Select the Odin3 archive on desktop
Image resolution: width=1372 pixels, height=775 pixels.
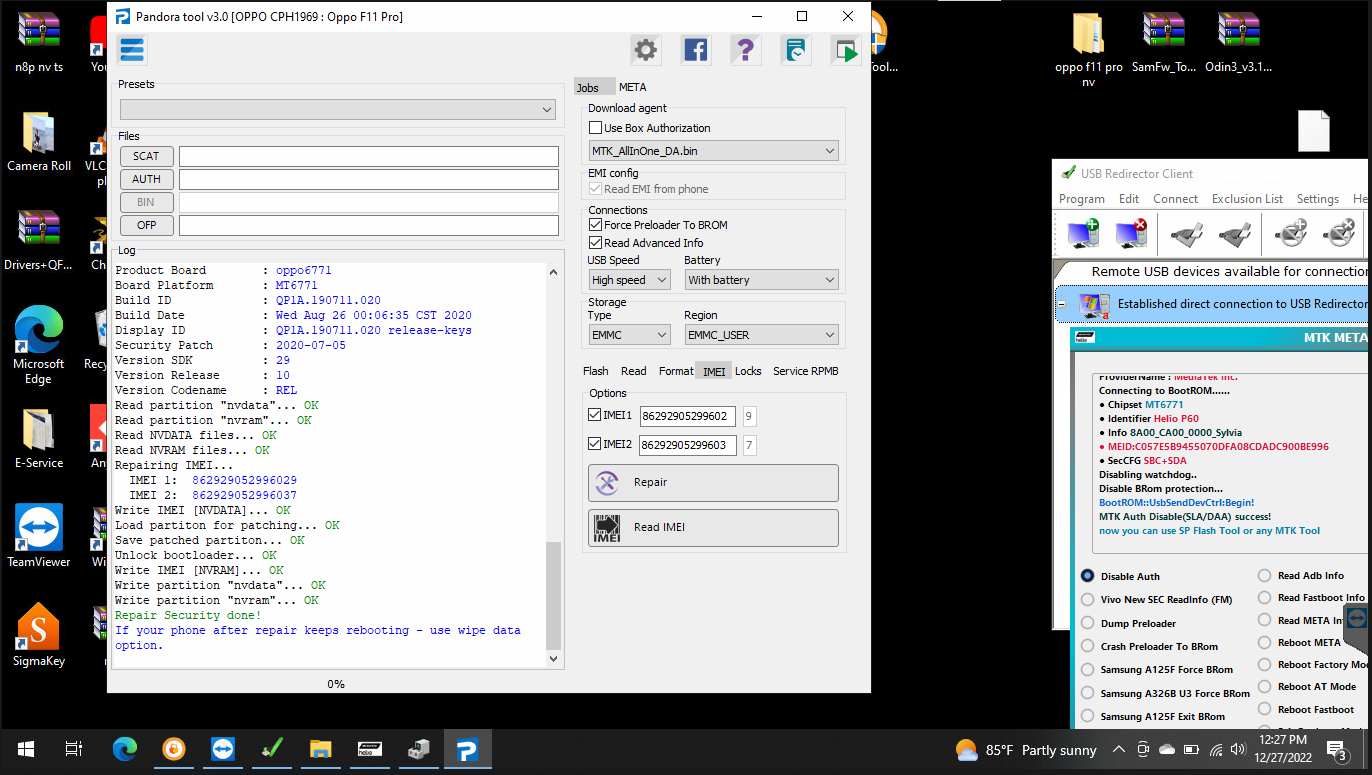1238,44
